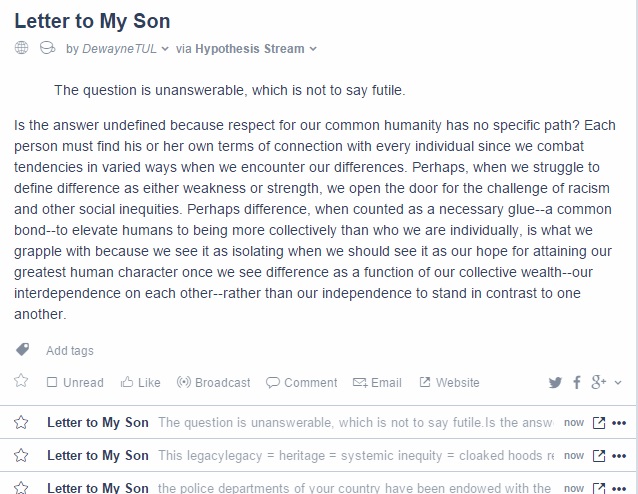The image size is (638, 494).
Task: Open the first list item in new window
Action: click(599, 423)
